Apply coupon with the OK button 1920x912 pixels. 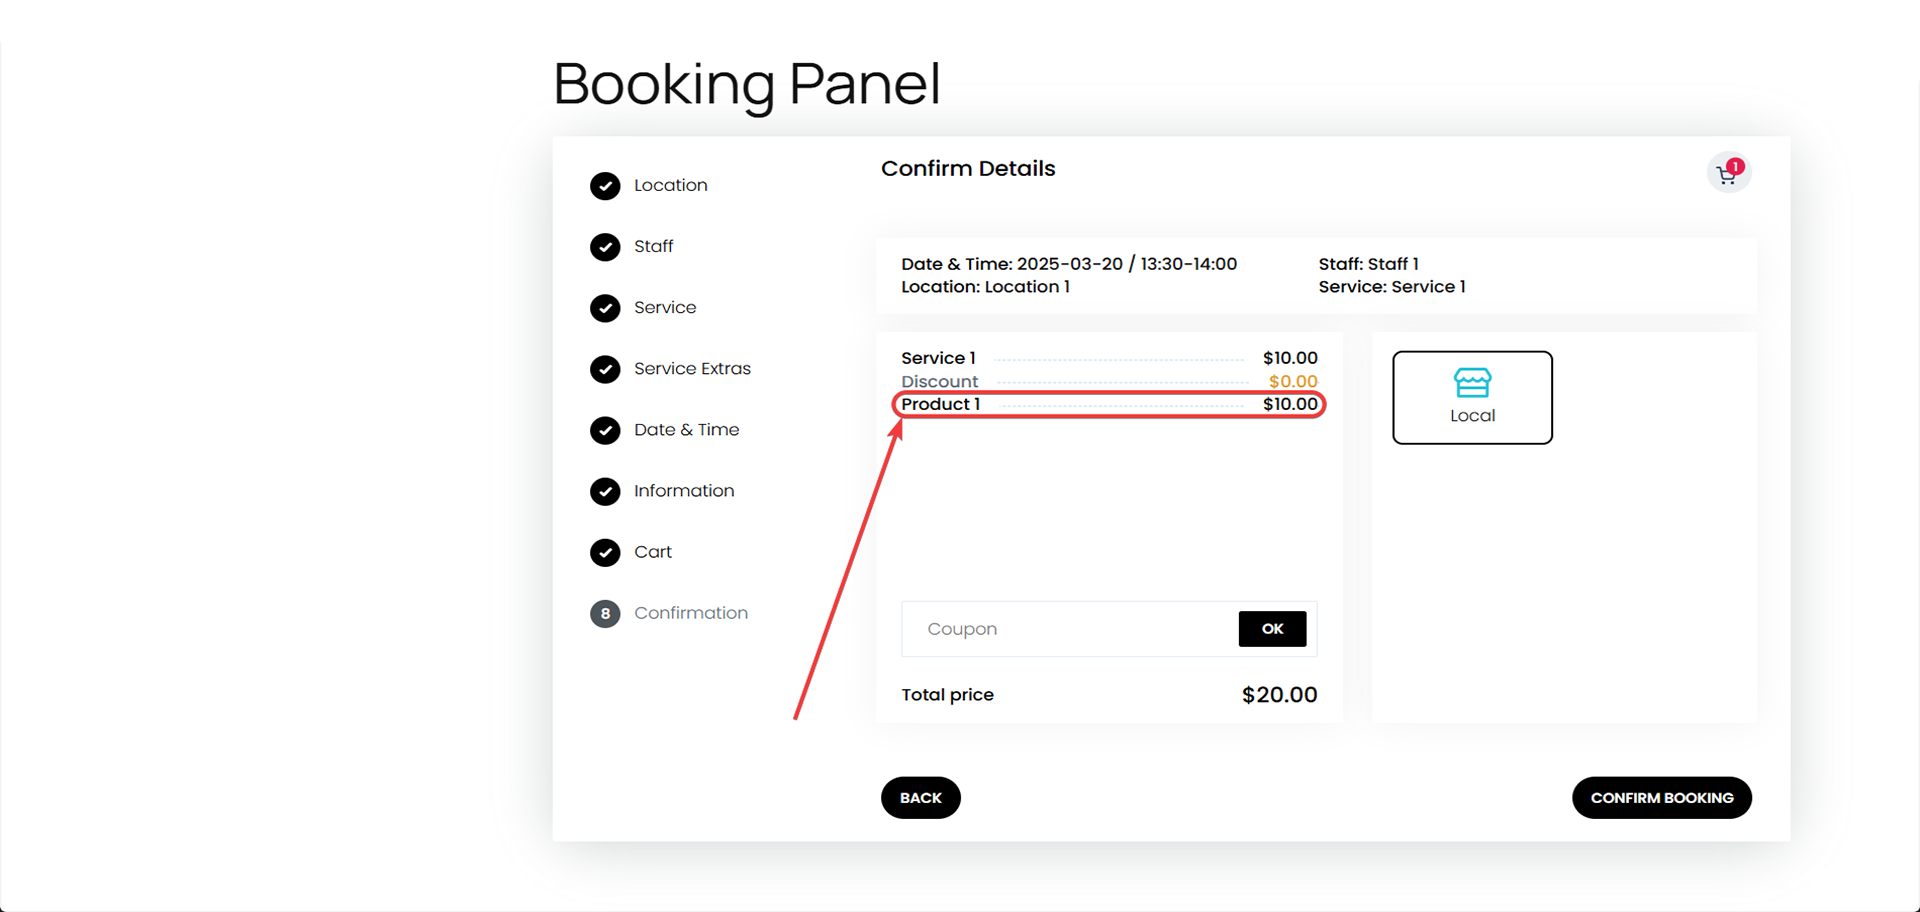pos(1272,629)
